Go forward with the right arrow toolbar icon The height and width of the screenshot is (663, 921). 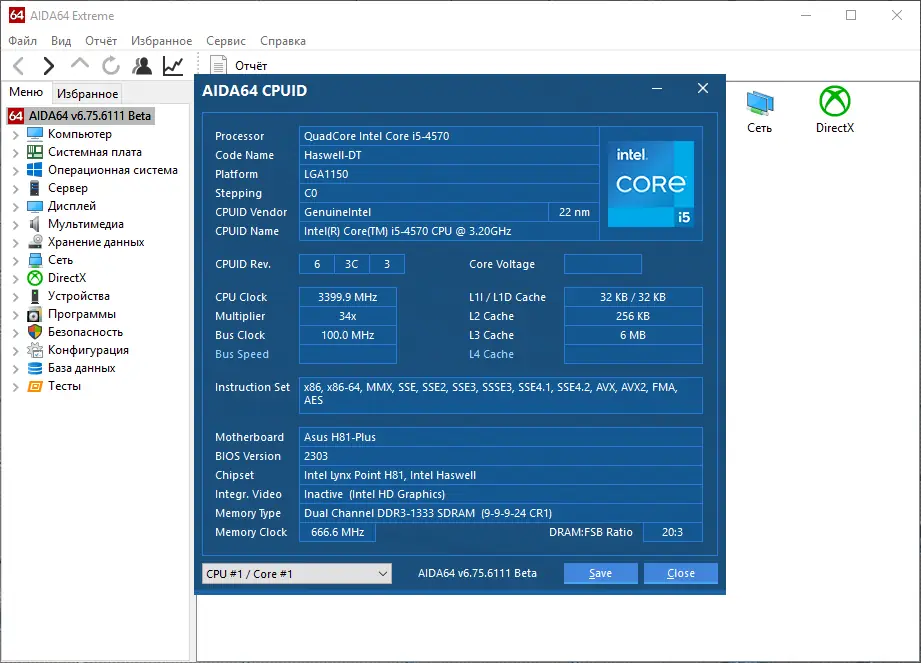click(49, 66)
